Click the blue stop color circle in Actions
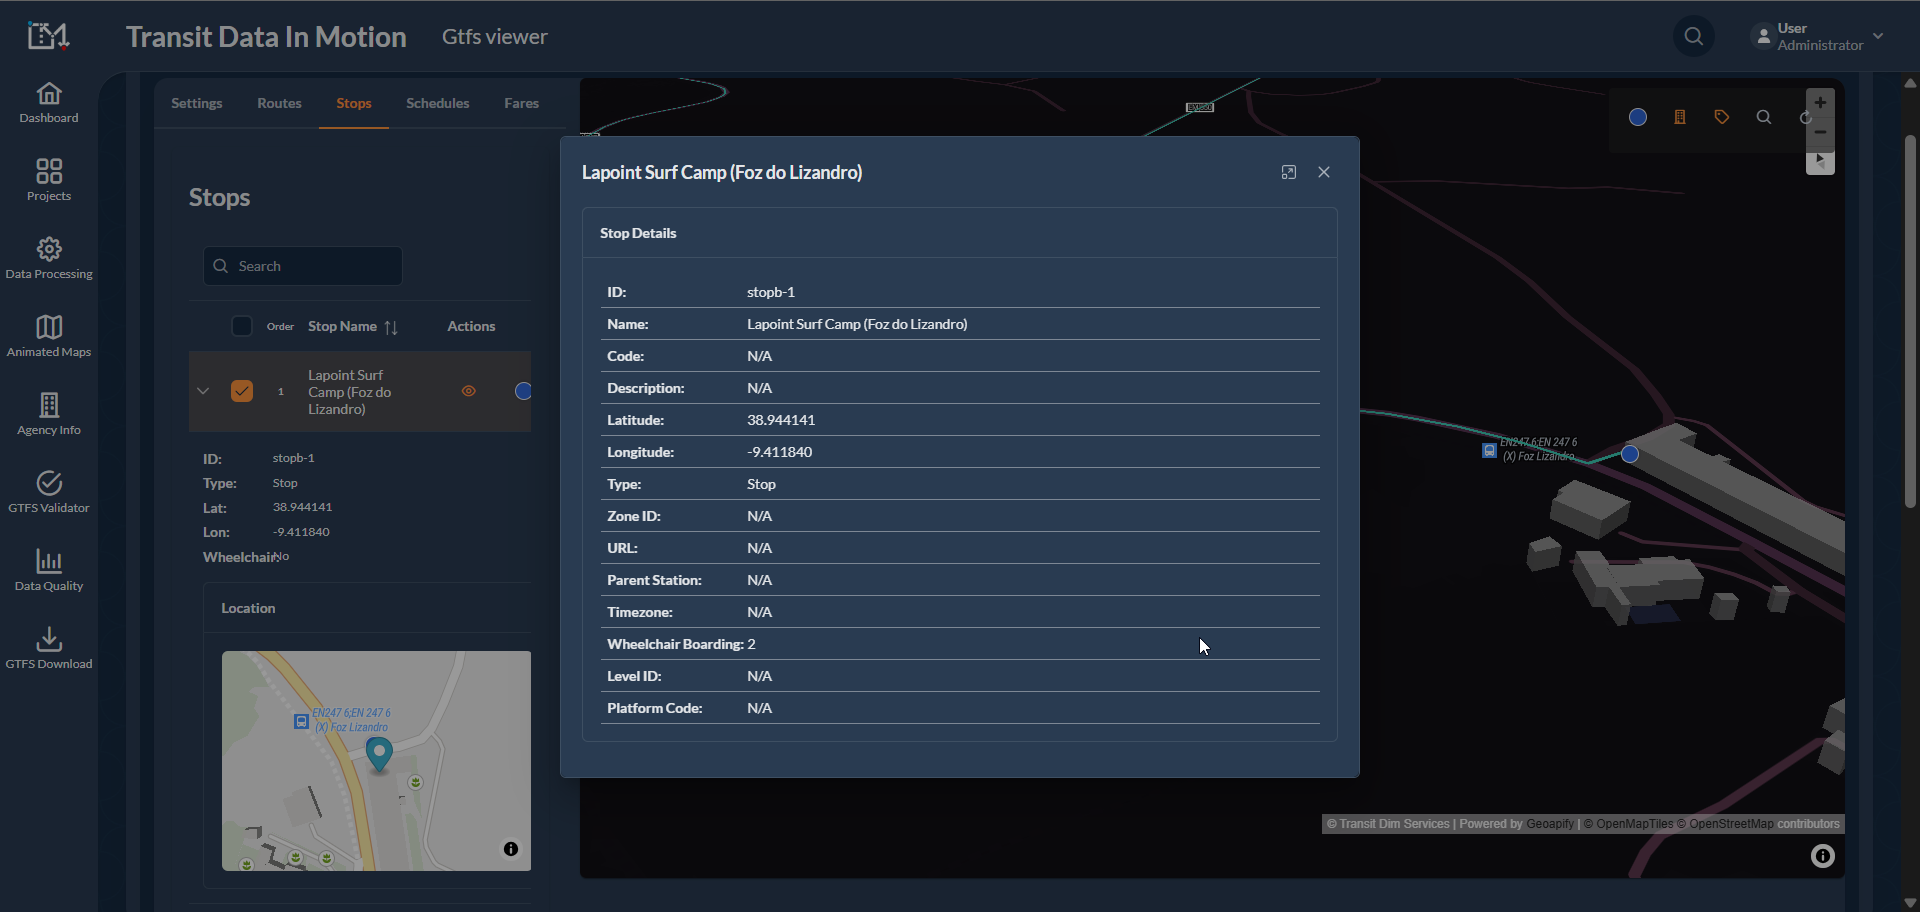Viewport: 1920px width, 912px height. 522,391
